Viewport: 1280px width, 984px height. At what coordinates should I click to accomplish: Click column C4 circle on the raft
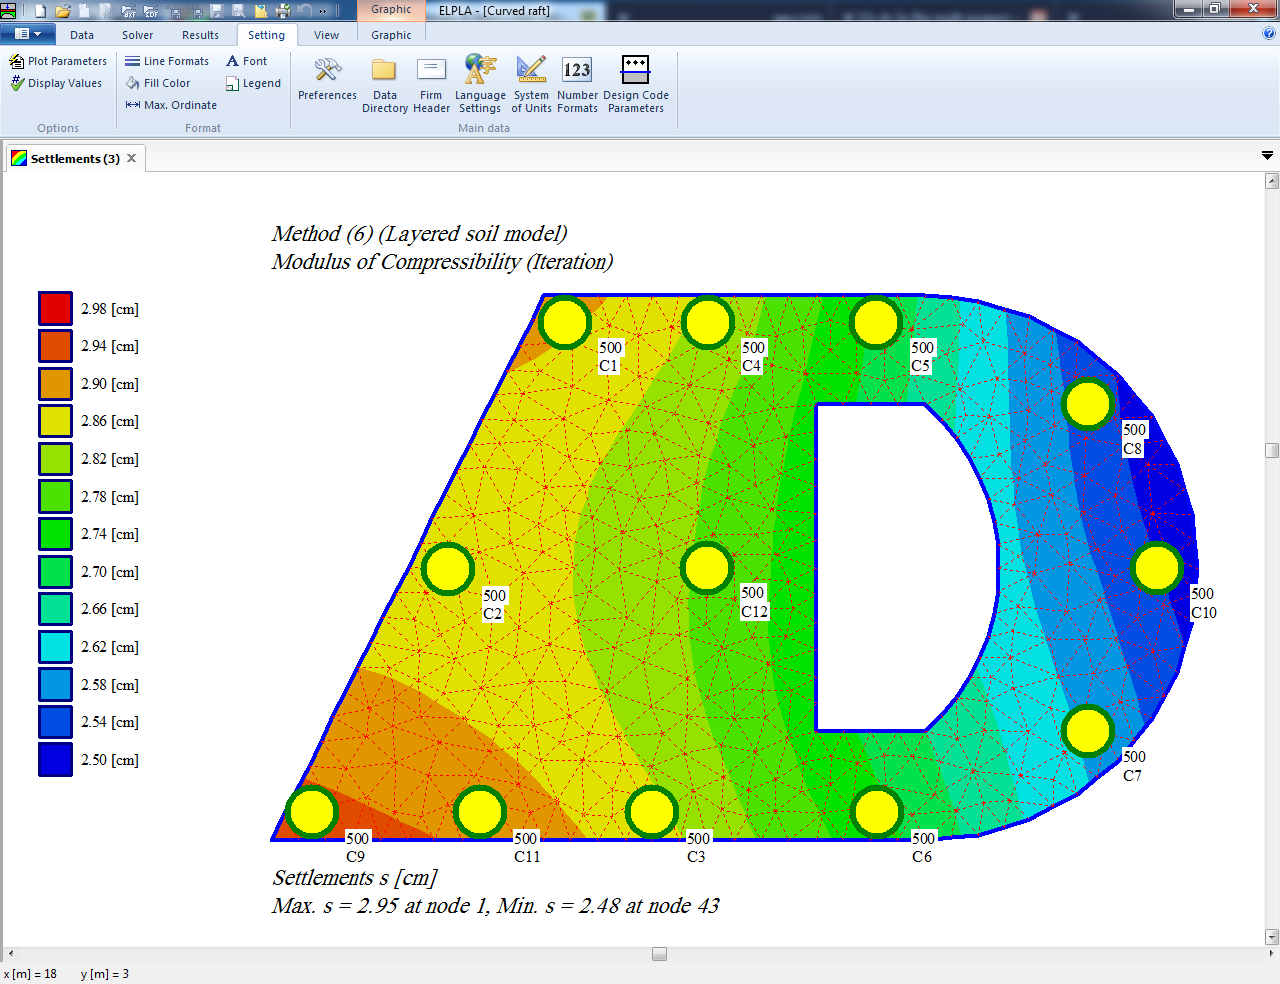click(x=708, y=322)
